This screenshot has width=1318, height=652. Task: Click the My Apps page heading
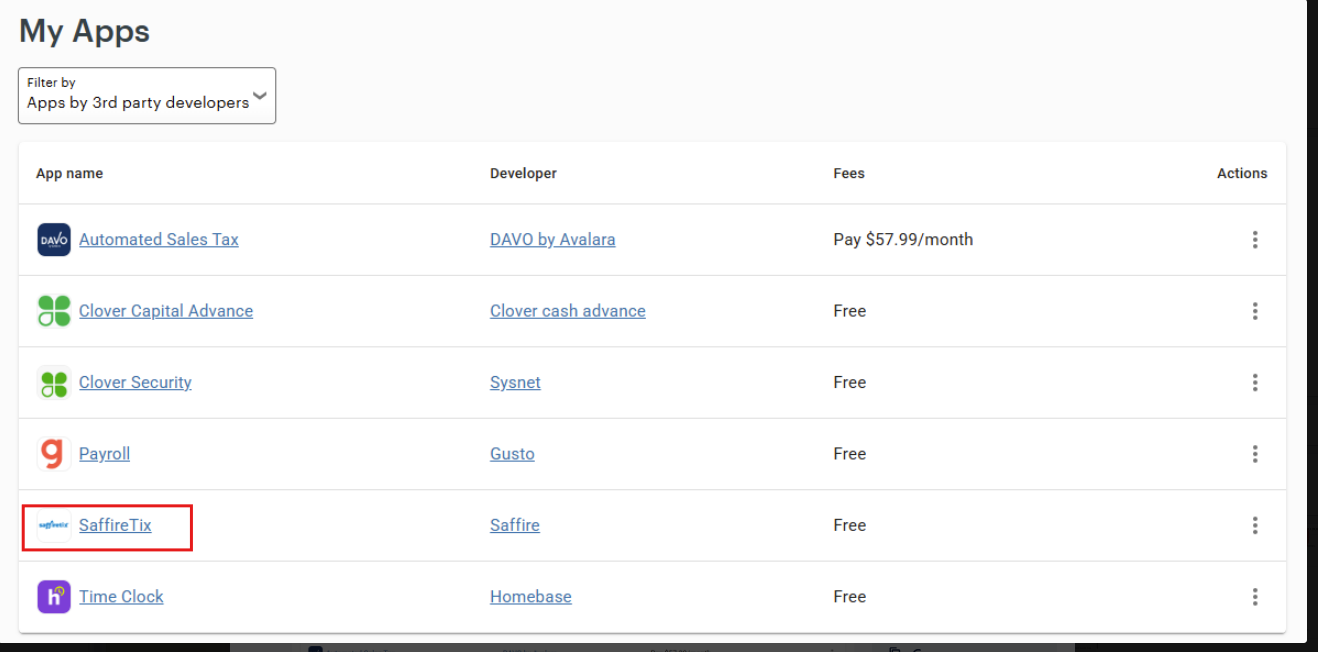tap(84, 32)
